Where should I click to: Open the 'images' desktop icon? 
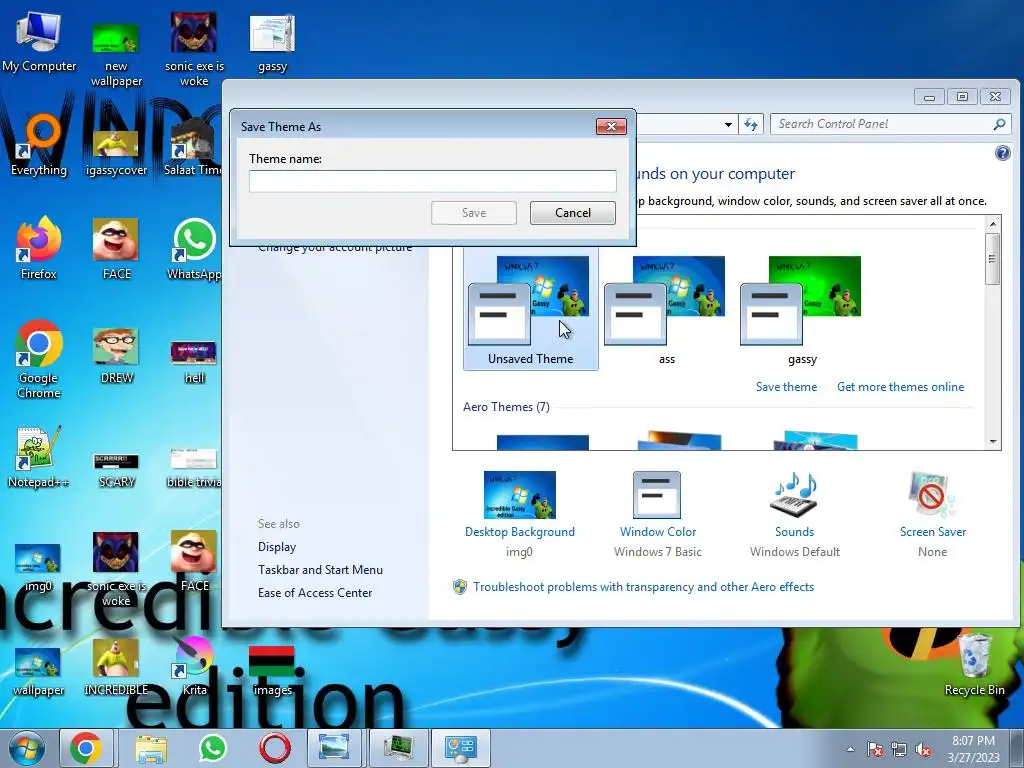[x=272, y=671]
